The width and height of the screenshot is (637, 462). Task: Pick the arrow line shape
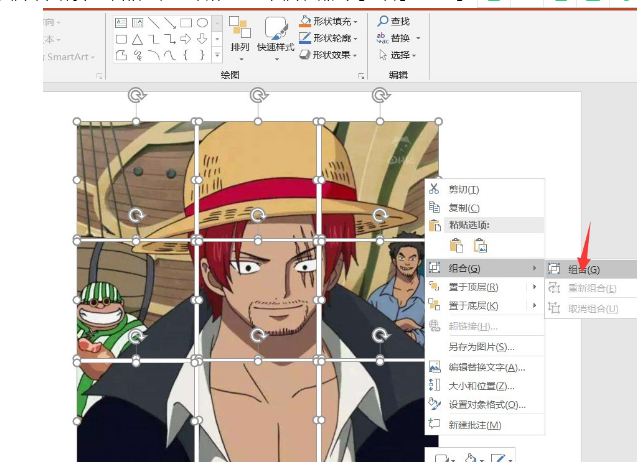tap(170, 23)
